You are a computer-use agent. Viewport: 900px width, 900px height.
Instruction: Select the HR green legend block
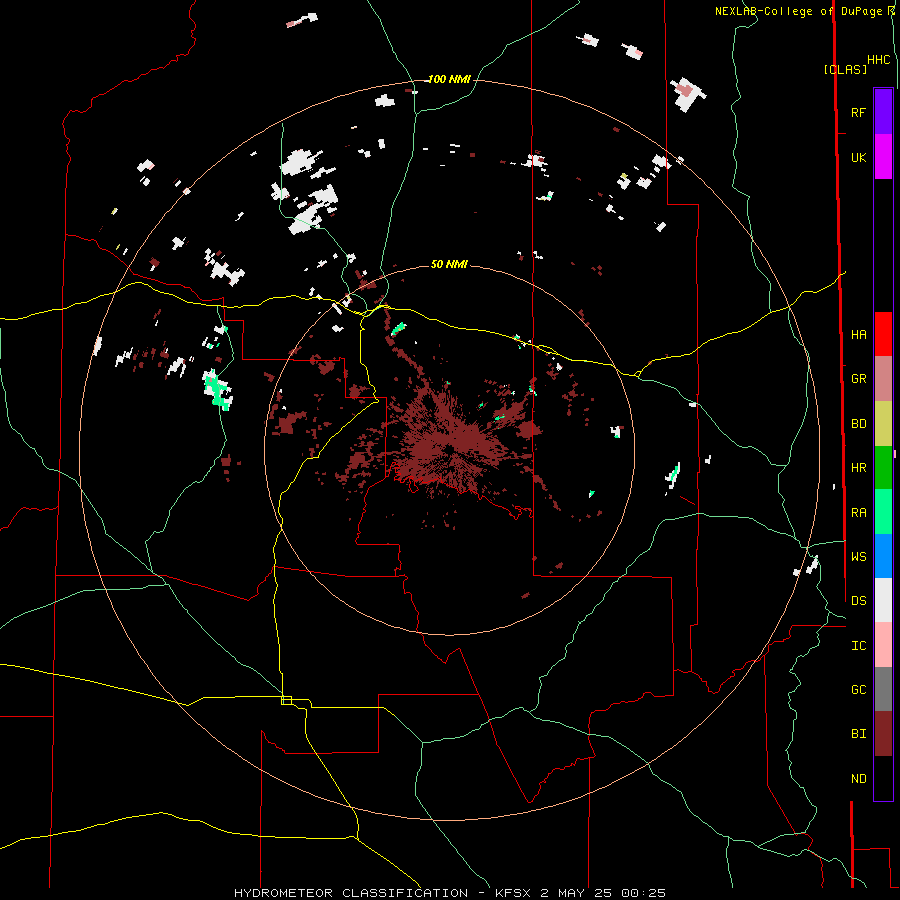(883, 468)
